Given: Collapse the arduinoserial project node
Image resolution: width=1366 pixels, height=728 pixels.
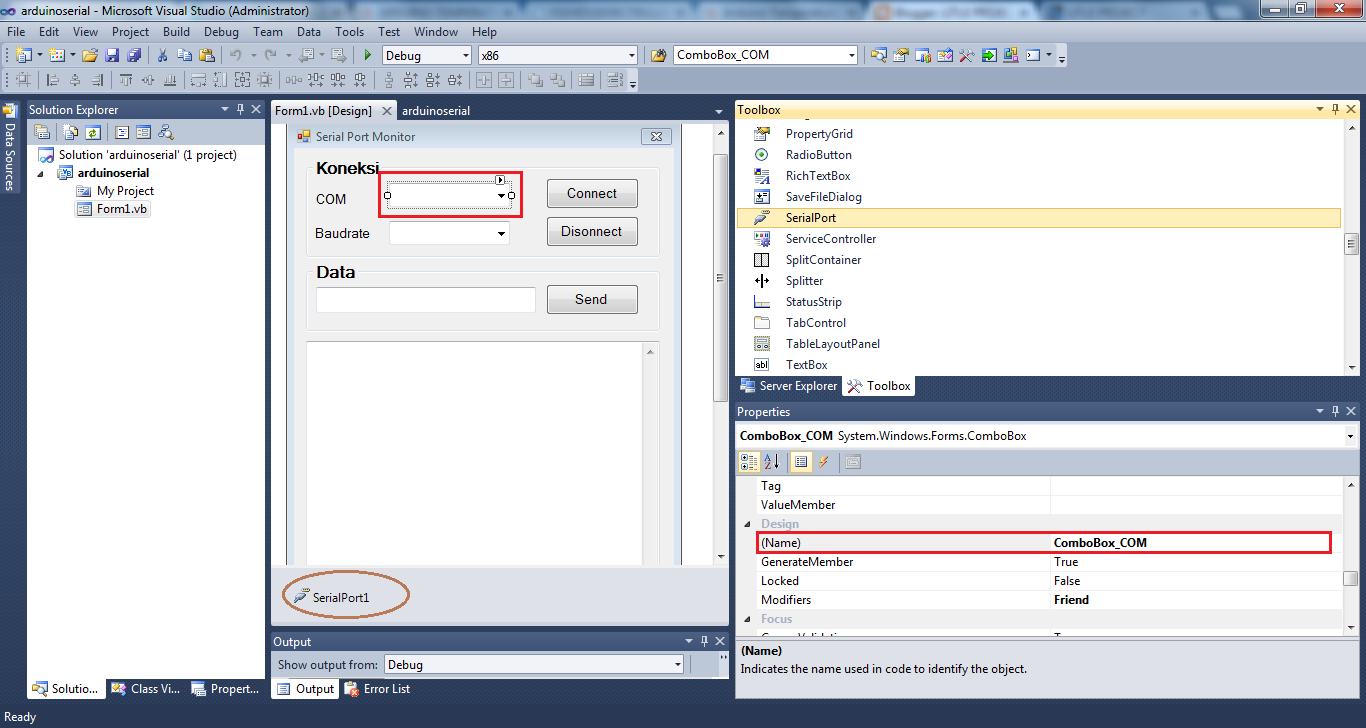Looking at the screenshot, I should 43,173.
